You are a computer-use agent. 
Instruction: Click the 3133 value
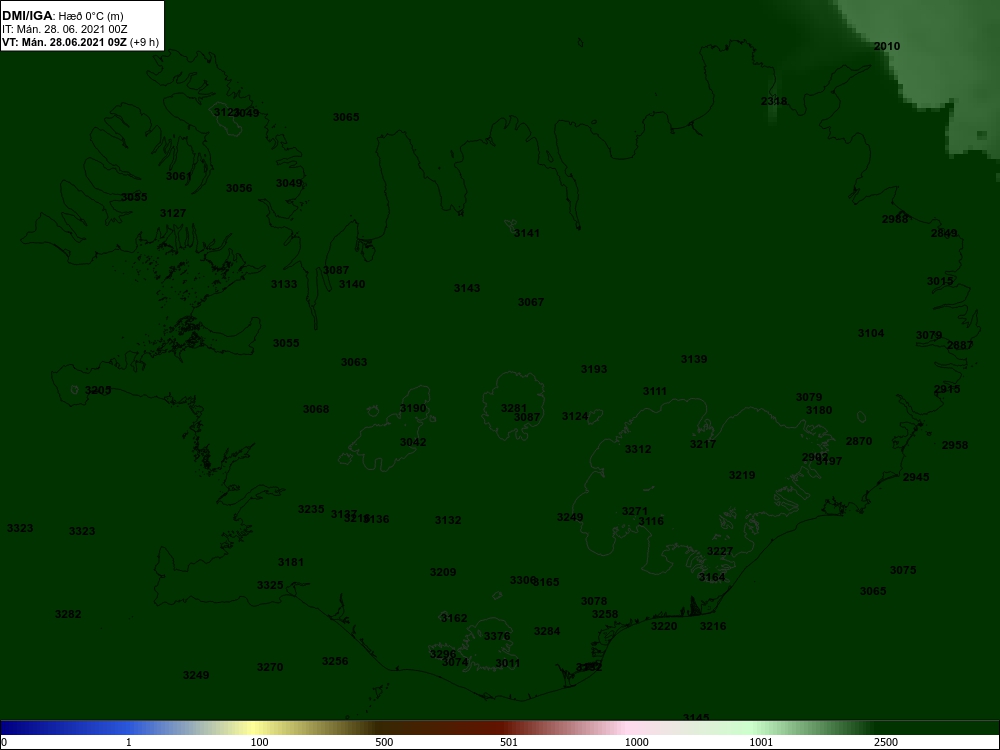284,284
